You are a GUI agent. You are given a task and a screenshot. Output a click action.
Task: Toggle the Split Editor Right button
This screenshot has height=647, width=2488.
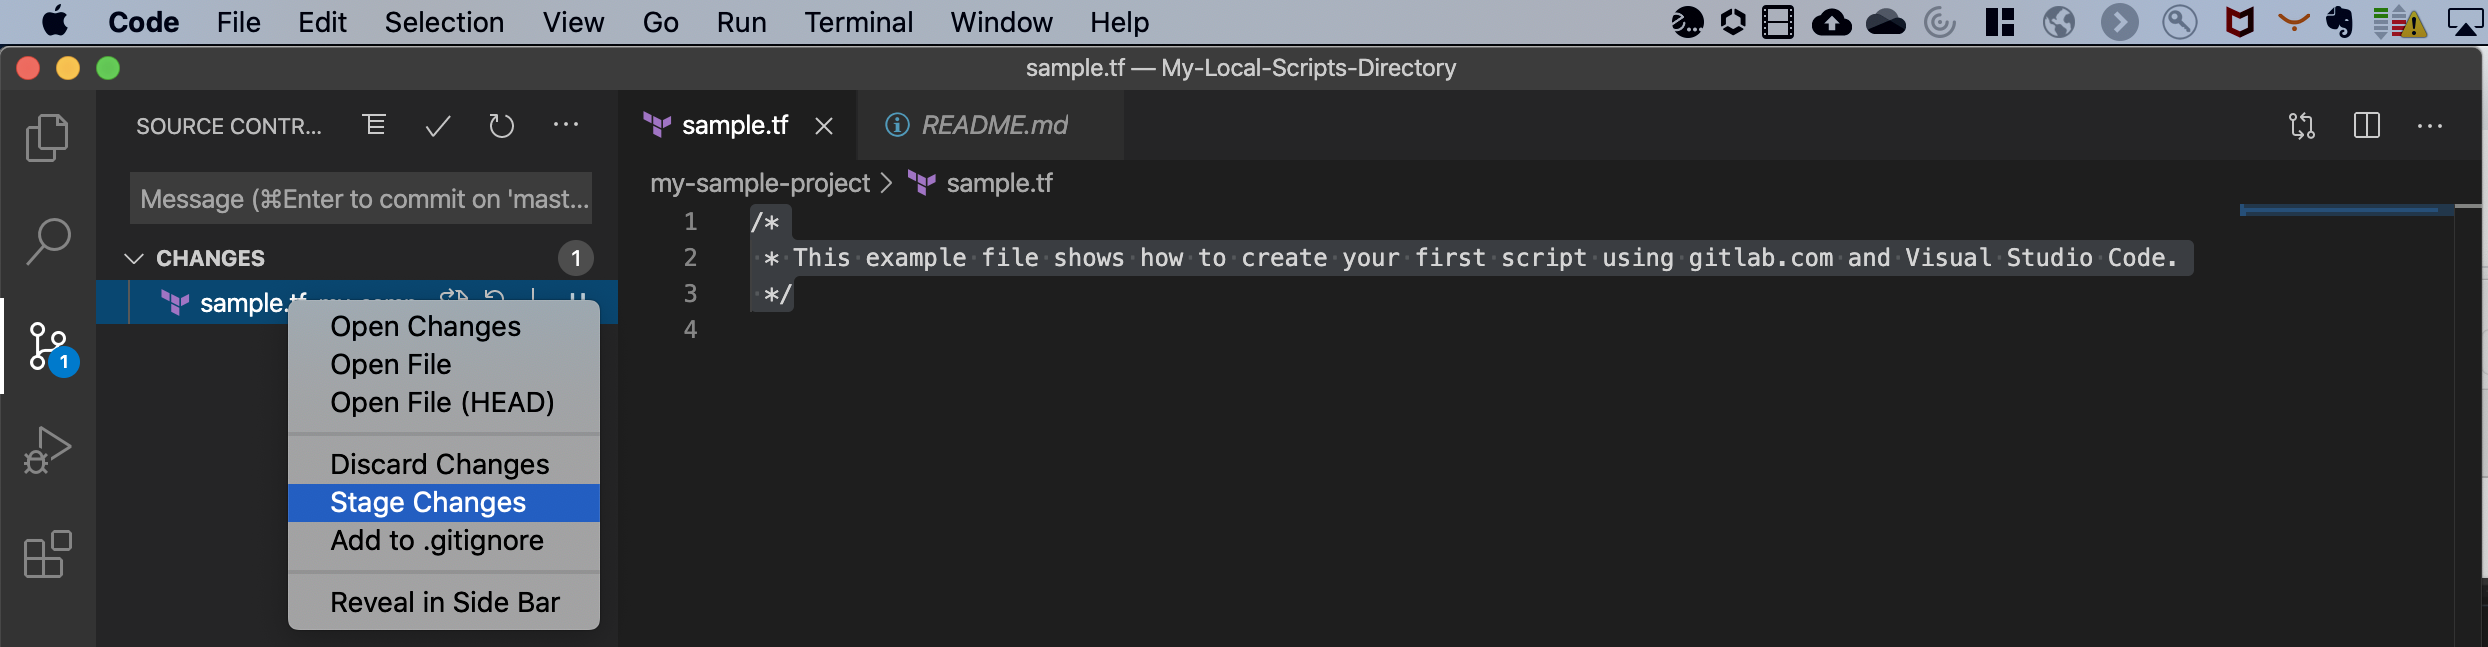pos(2366,126)
